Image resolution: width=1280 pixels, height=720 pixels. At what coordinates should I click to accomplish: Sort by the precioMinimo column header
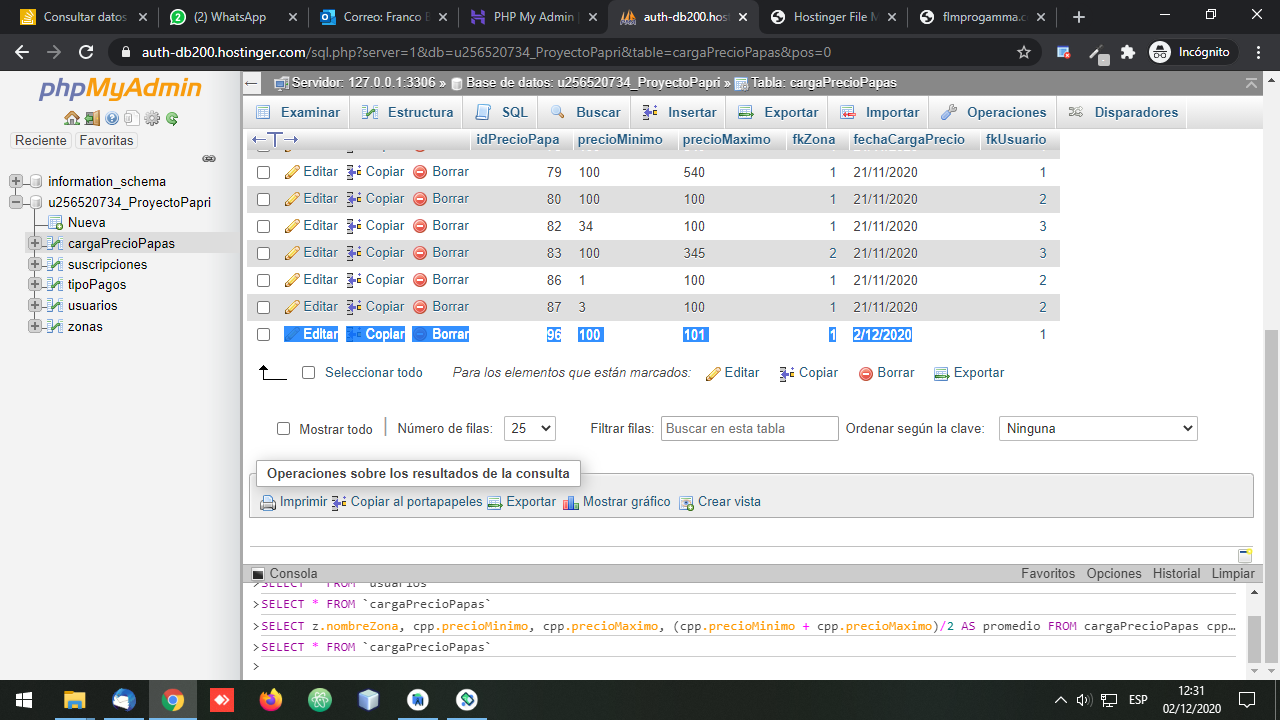pyautogui.click(x=620, y=140)
